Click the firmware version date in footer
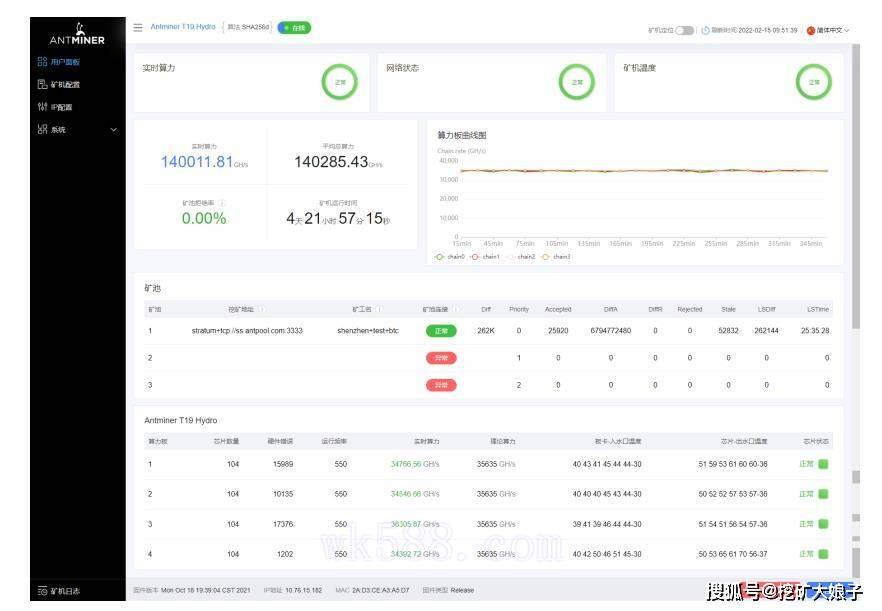 pyautogui.click(x=205, y=590)
